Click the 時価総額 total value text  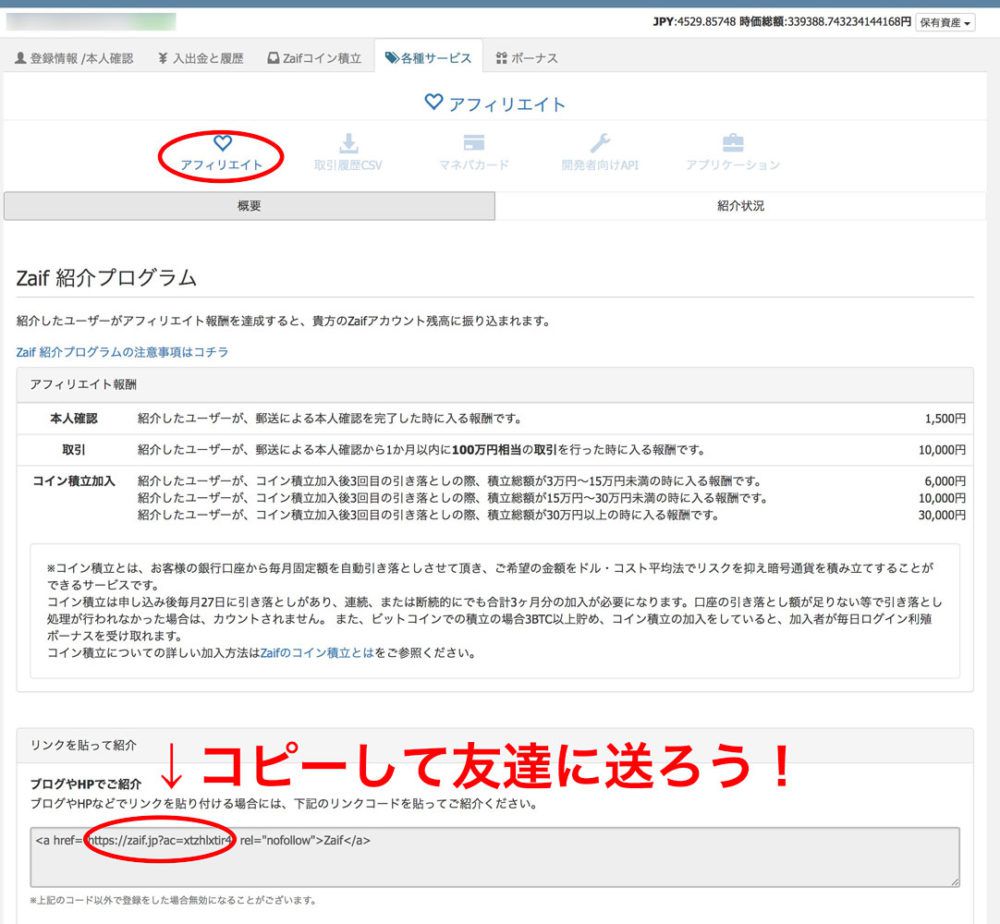825,22
